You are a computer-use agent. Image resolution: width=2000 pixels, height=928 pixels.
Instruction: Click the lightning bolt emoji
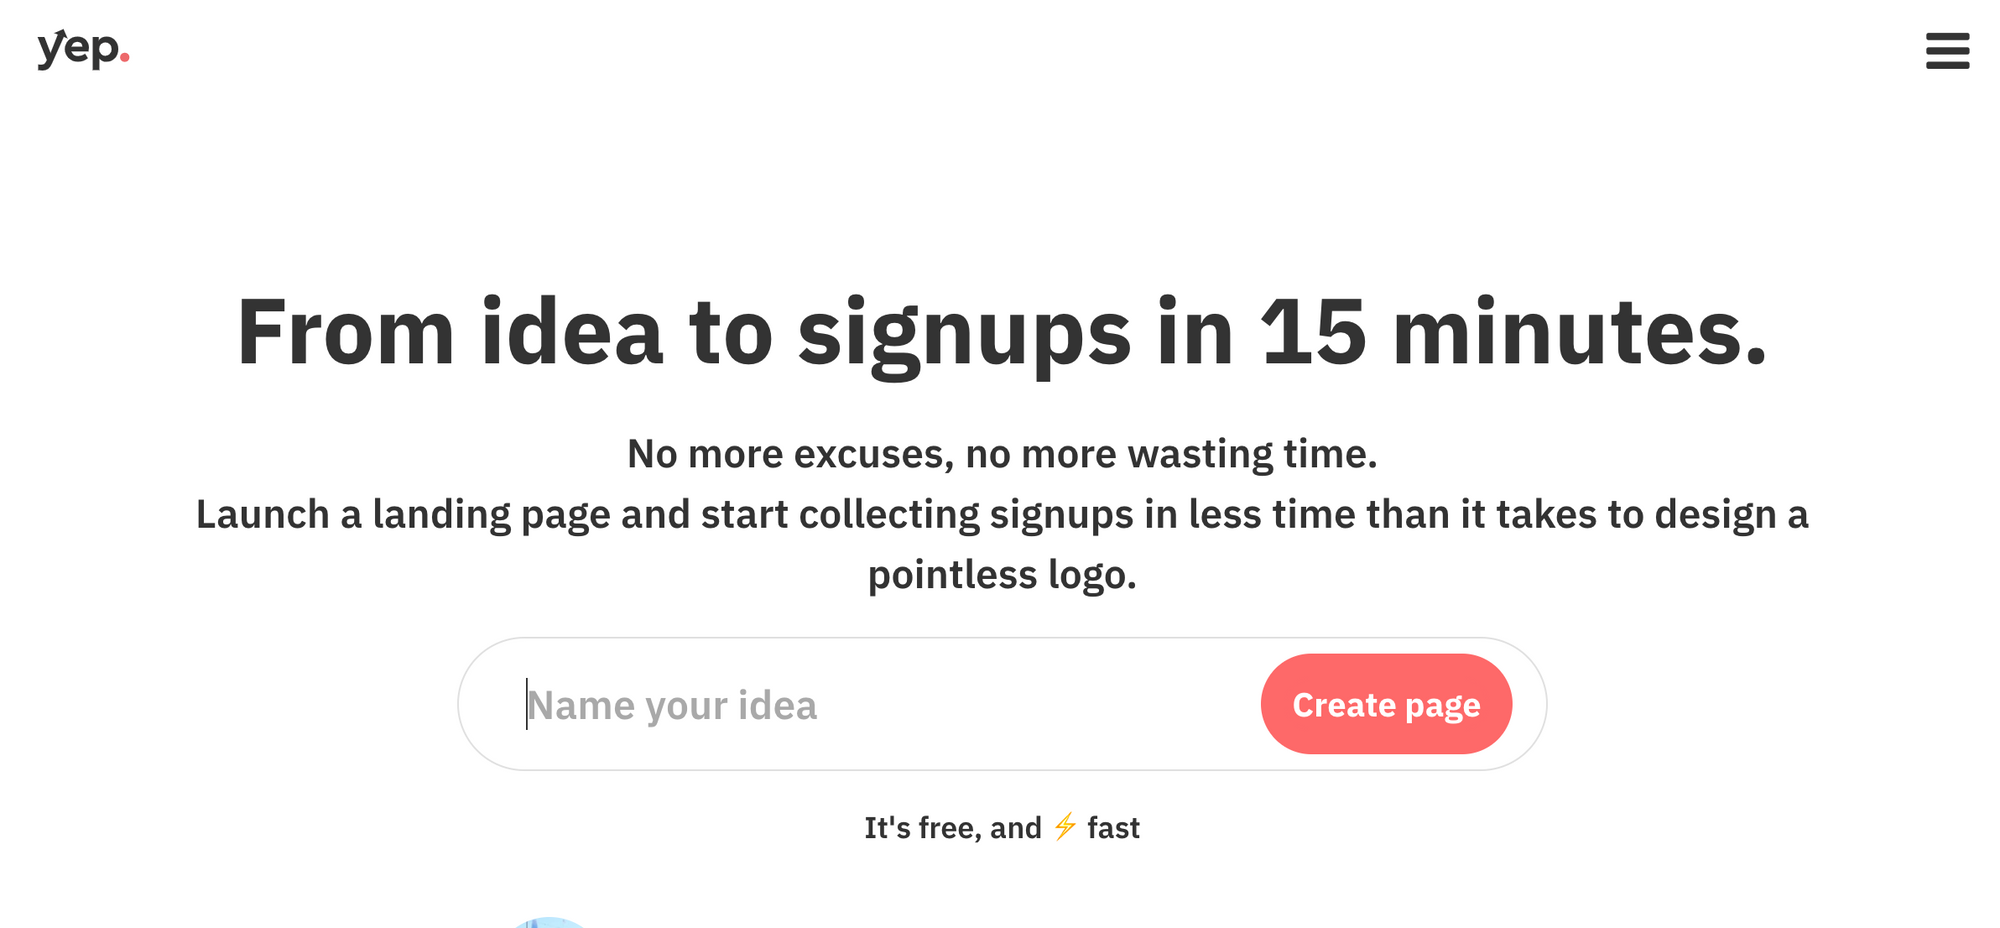(x=1065, y=826)
